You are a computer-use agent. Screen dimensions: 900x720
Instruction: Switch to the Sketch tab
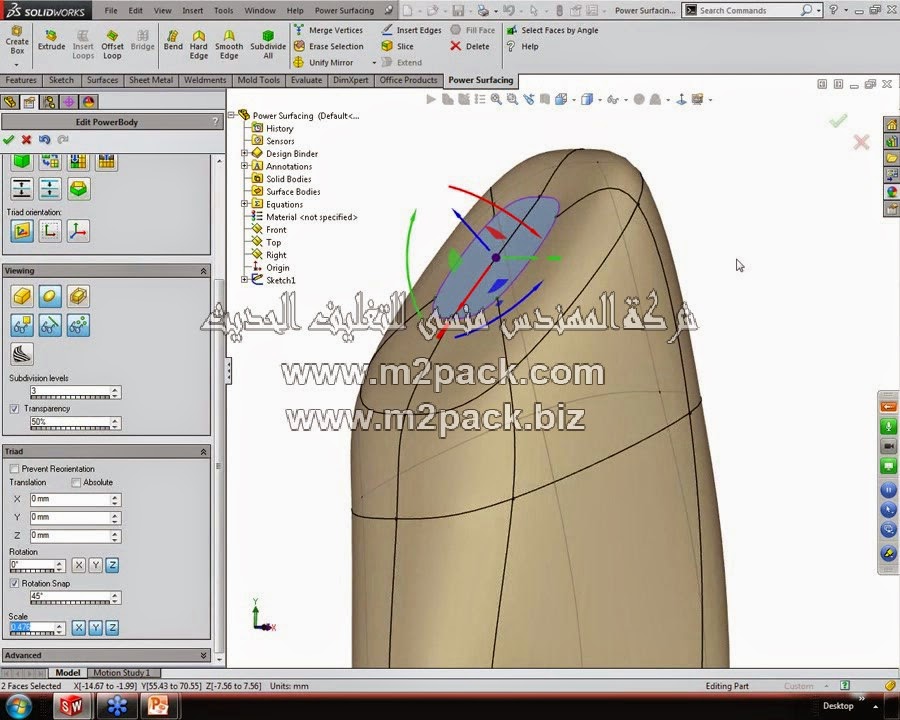click(61, 80)
